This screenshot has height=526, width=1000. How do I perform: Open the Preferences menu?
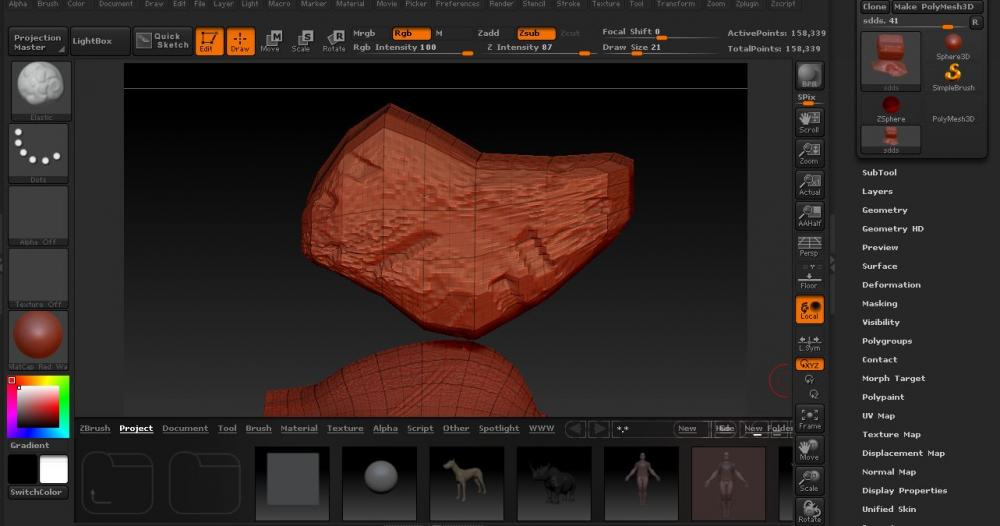coord(457,4)
